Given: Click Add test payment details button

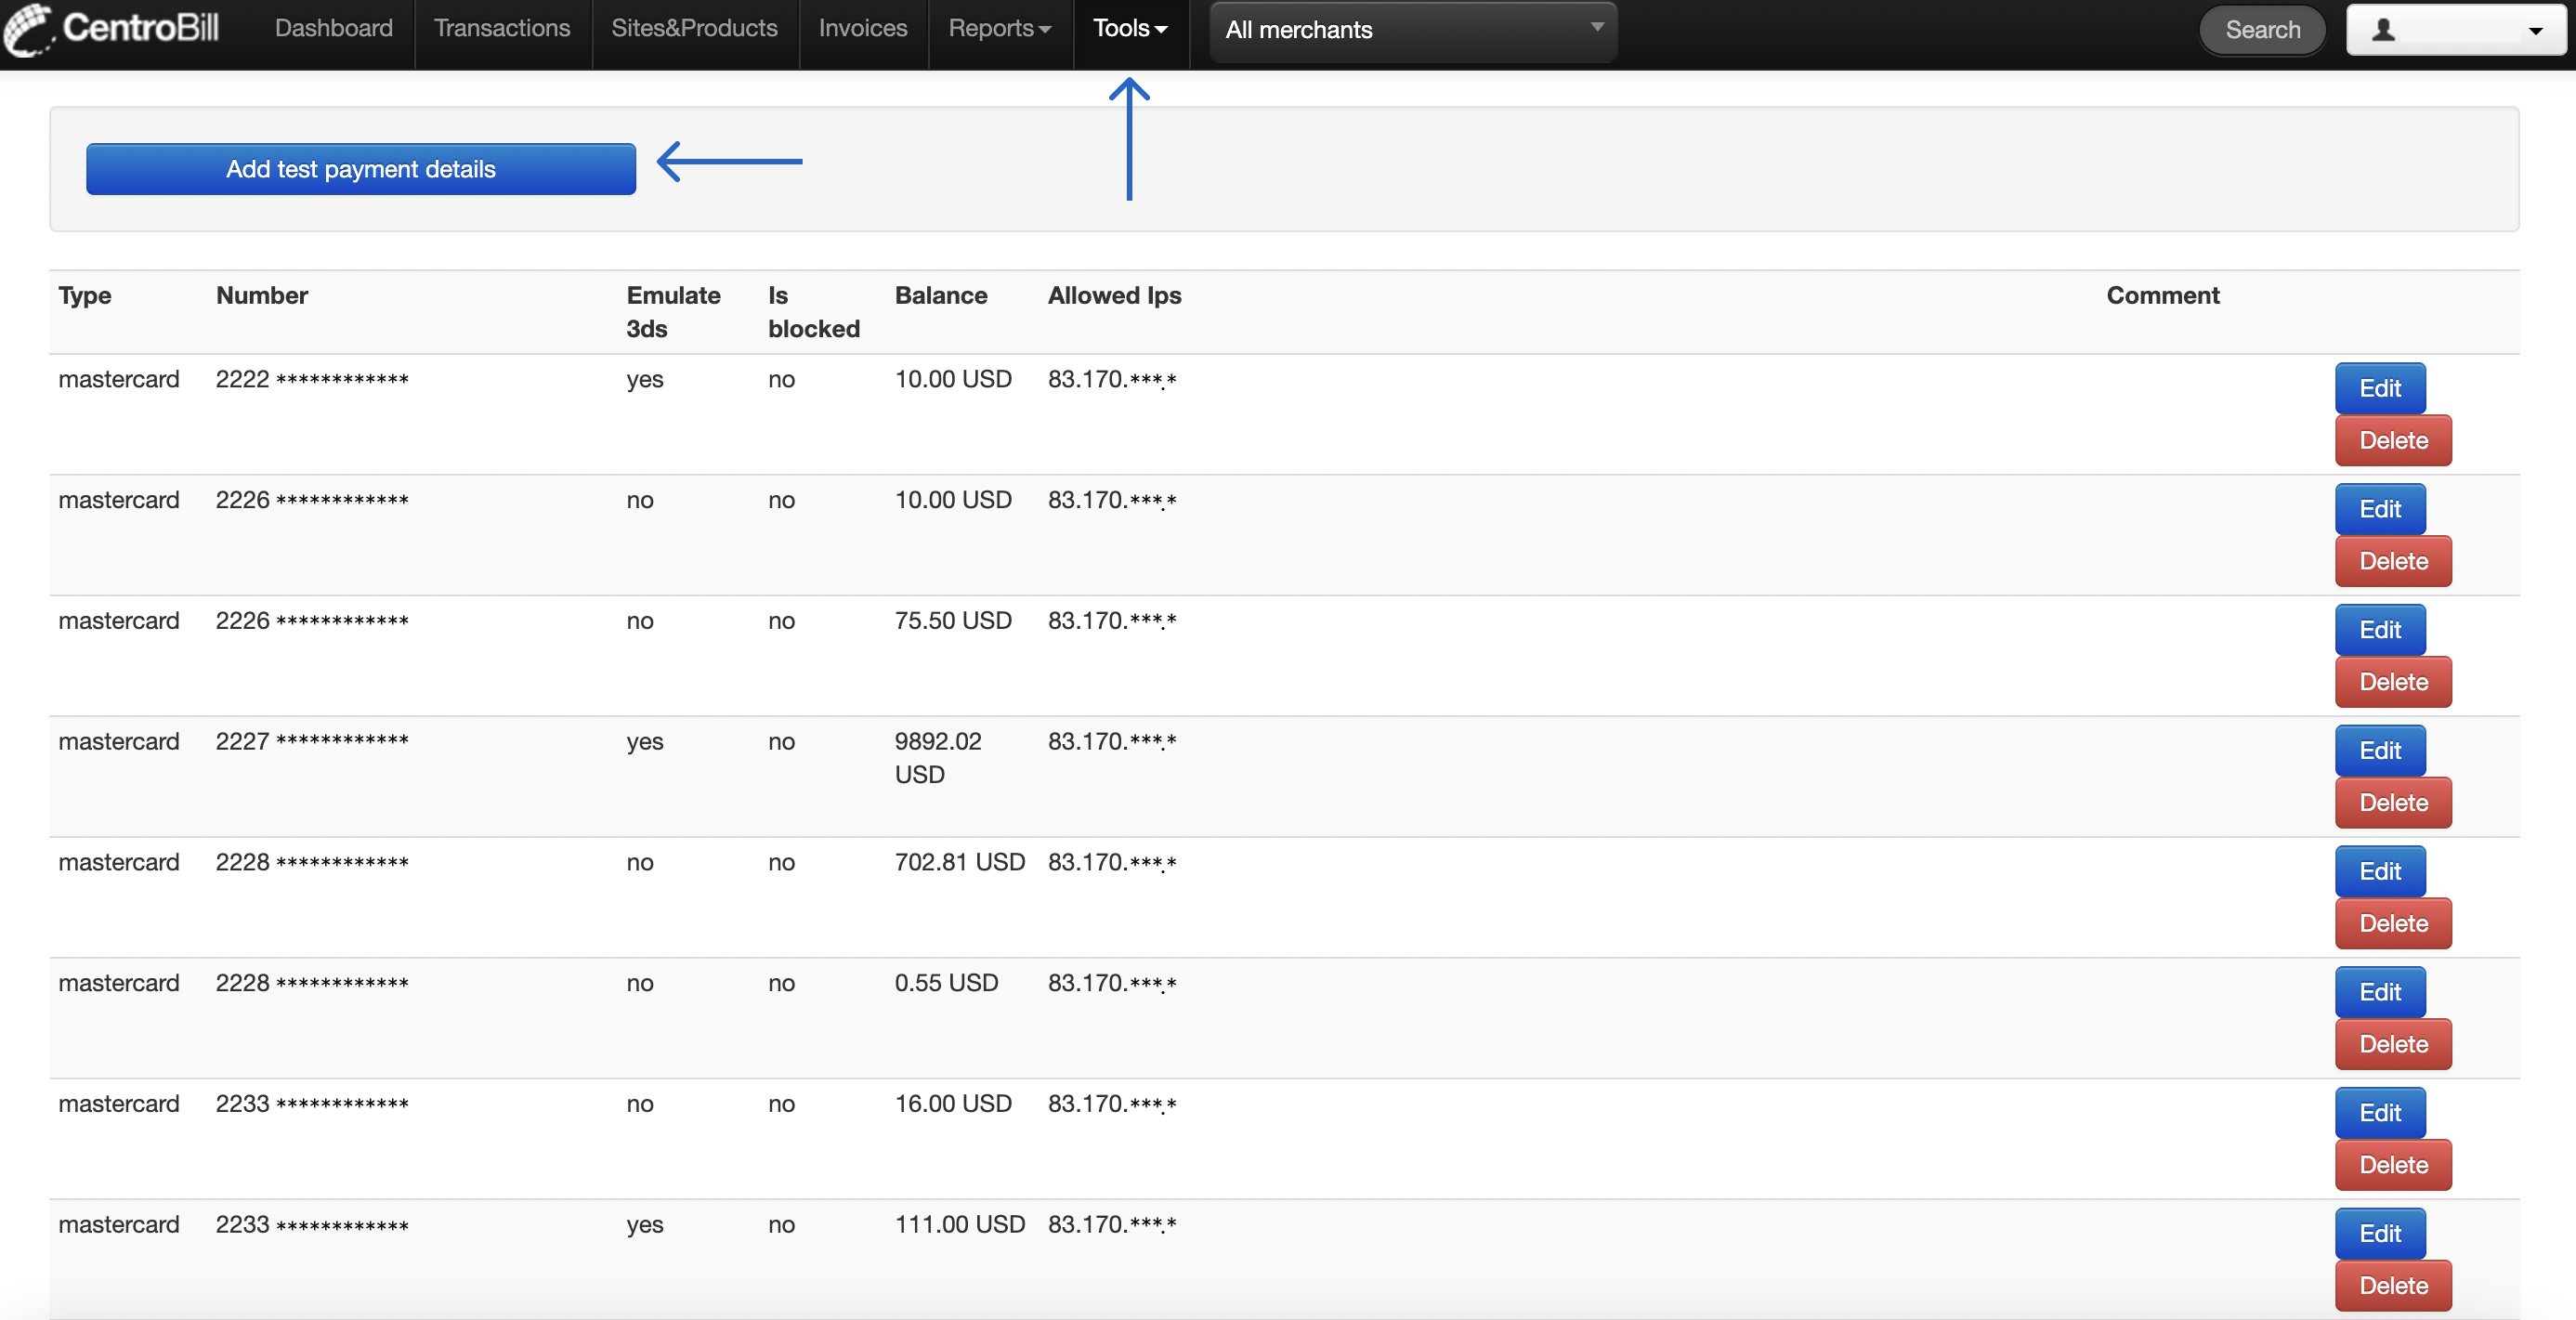Looking at the screenshot, I should click(360, 169).
